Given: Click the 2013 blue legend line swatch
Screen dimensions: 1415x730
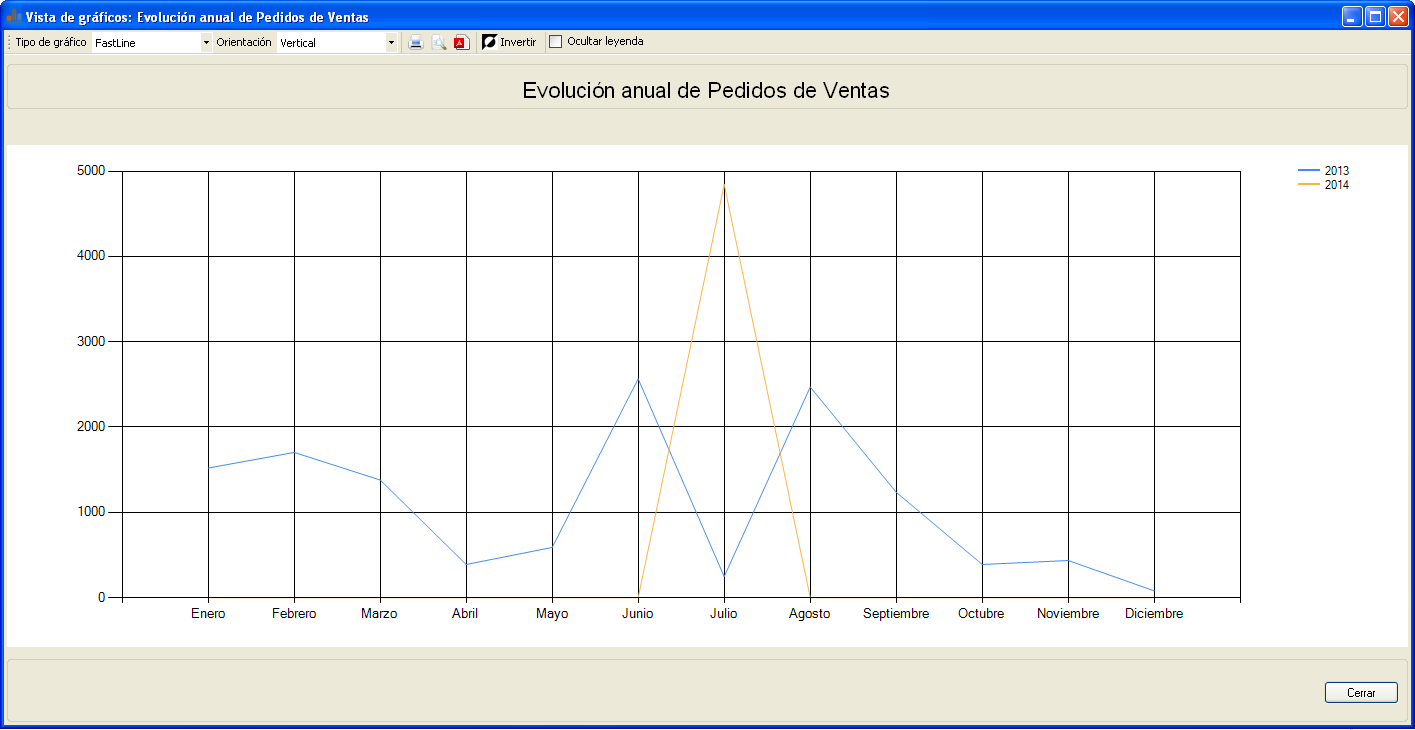Looking at the screenshot, I should (x=1308, y=171).
